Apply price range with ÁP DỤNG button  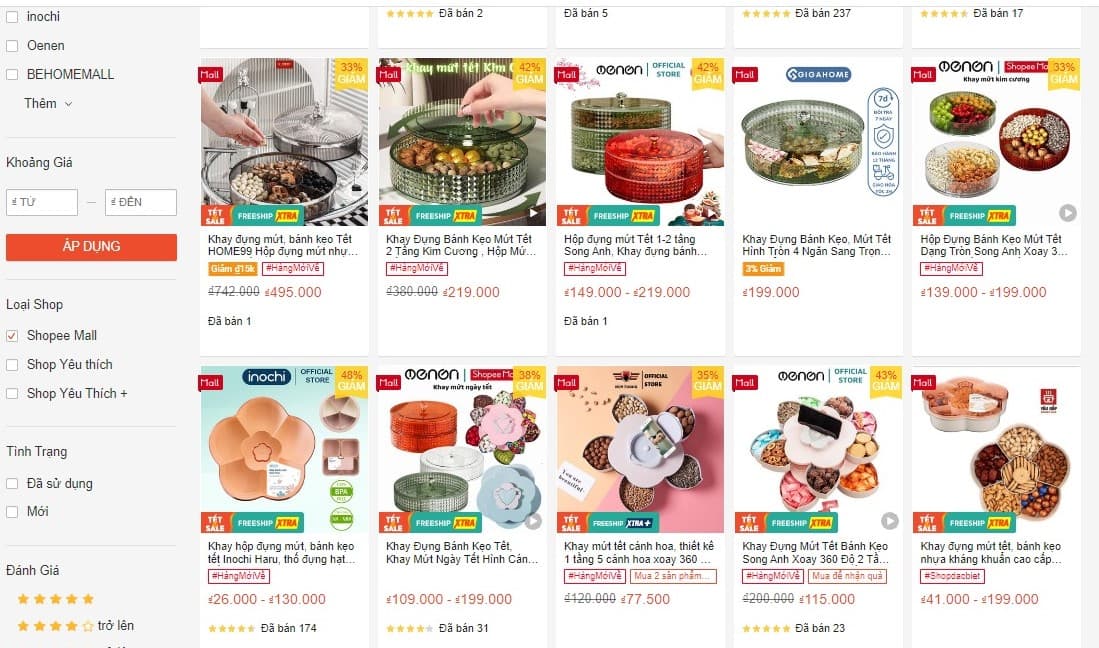(x=91, y=247)
